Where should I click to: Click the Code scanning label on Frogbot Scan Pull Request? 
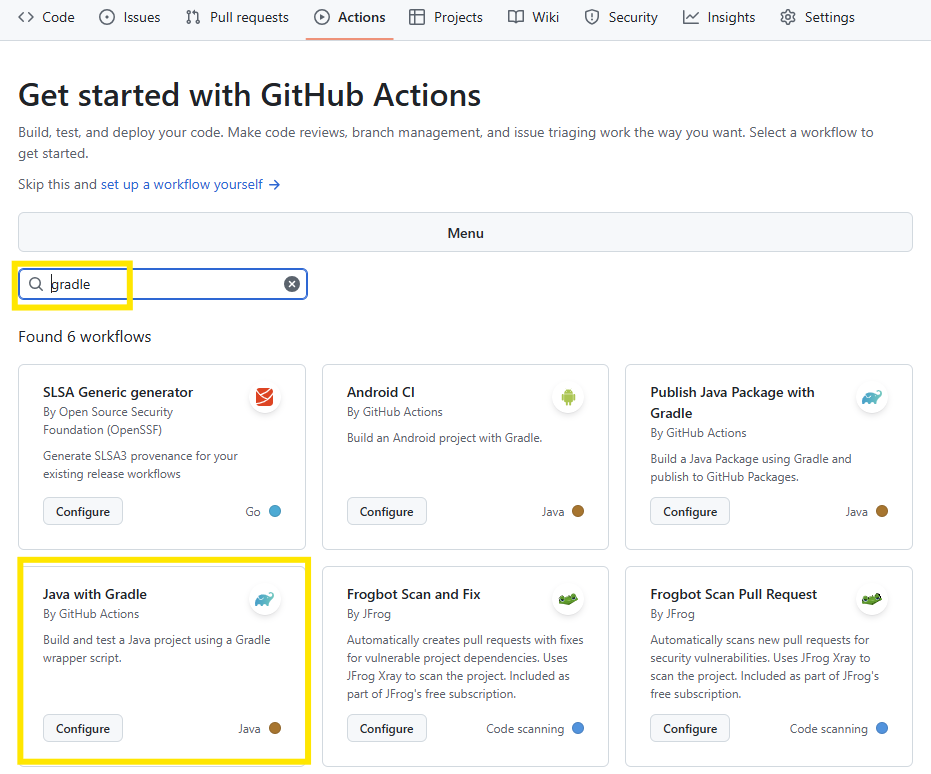coord(828,728)
